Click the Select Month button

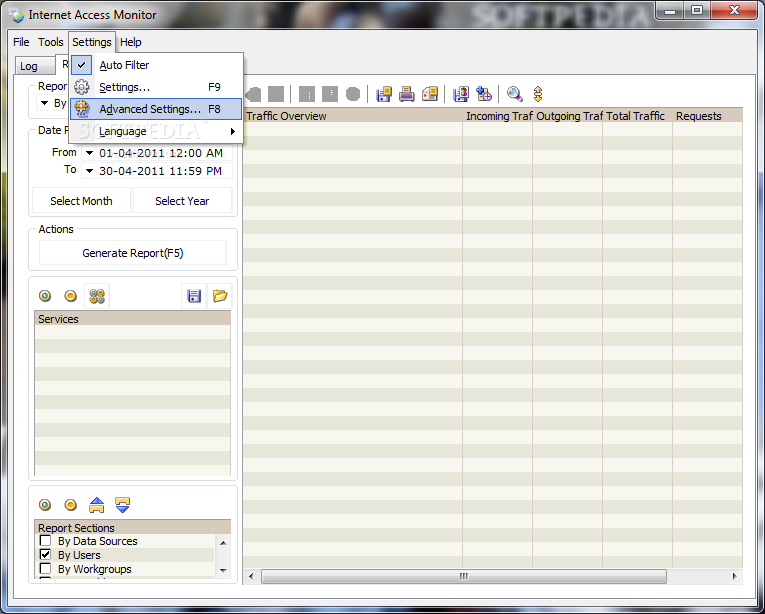[81, 201]
